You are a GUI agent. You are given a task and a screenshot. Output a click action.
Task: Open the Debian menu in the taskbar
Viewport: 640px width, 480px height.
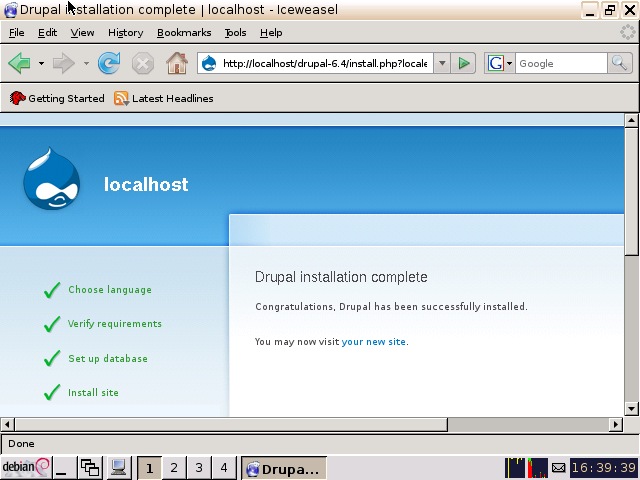point(26,467)
